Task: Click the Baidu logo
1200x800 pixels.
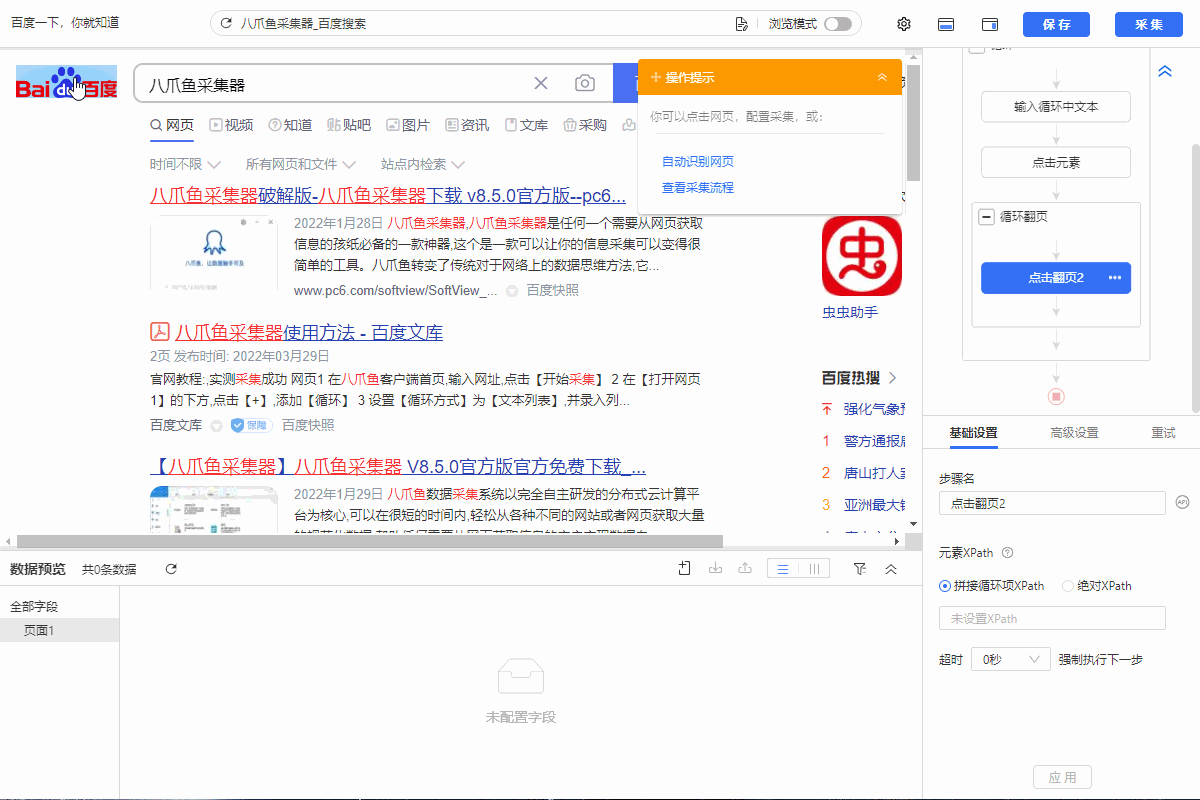Action: (x=66, y=84)
